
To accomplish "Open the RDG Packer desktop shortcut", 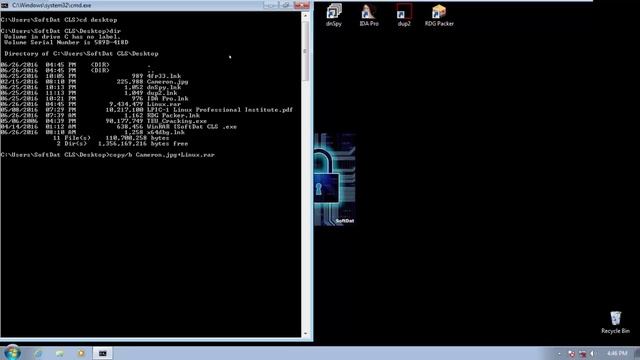I will [439, 15].
